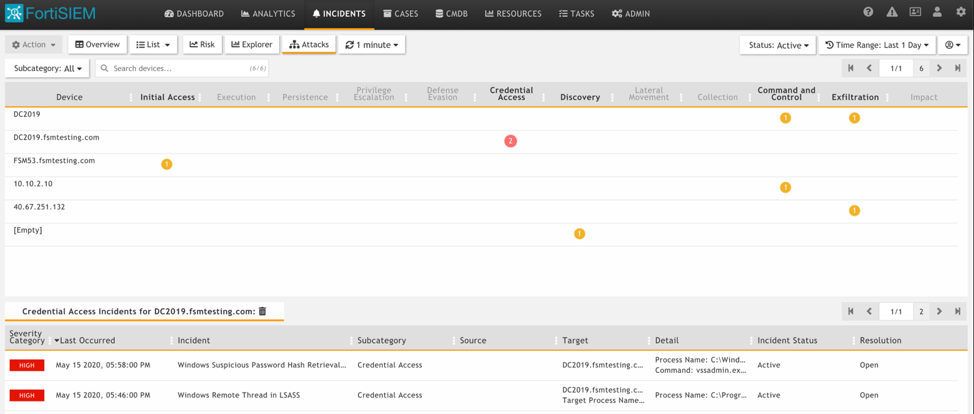This screenshot has height=414, width=974.
Task: Open the Cases tab
Action: [401, 14]
